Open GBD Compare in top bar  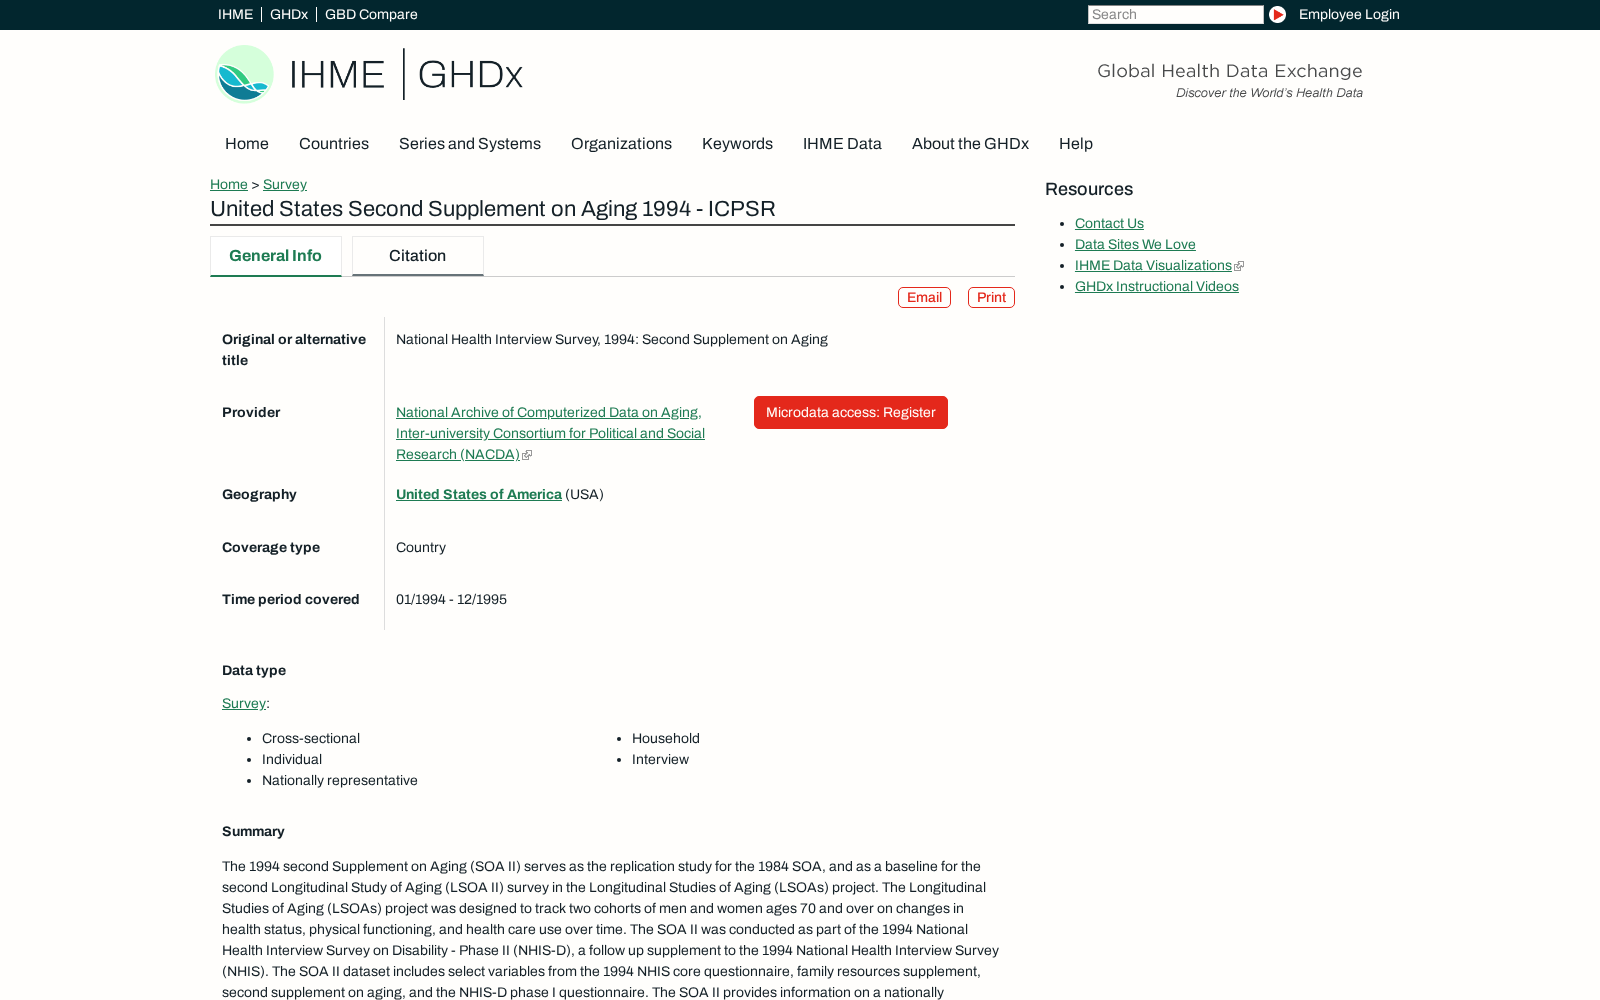(371, 14)
